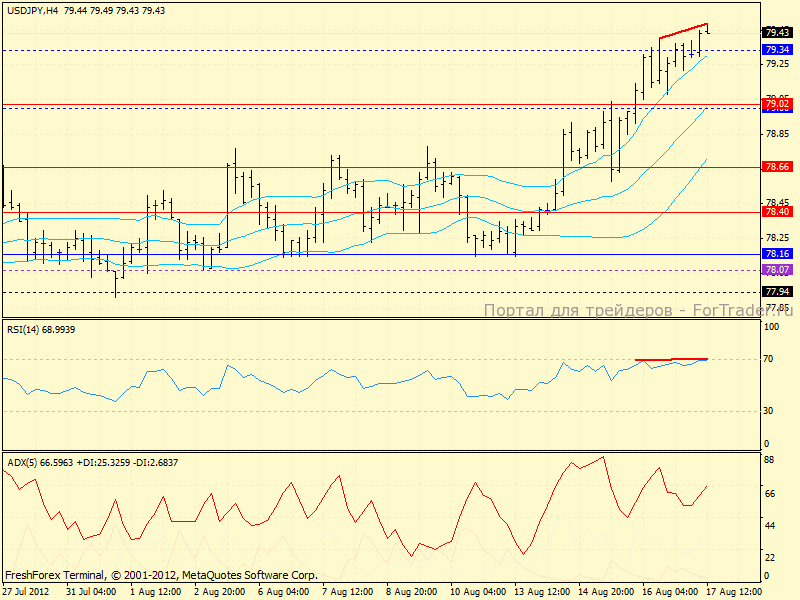Select the red 78.40 price level tag

point(777,212)
